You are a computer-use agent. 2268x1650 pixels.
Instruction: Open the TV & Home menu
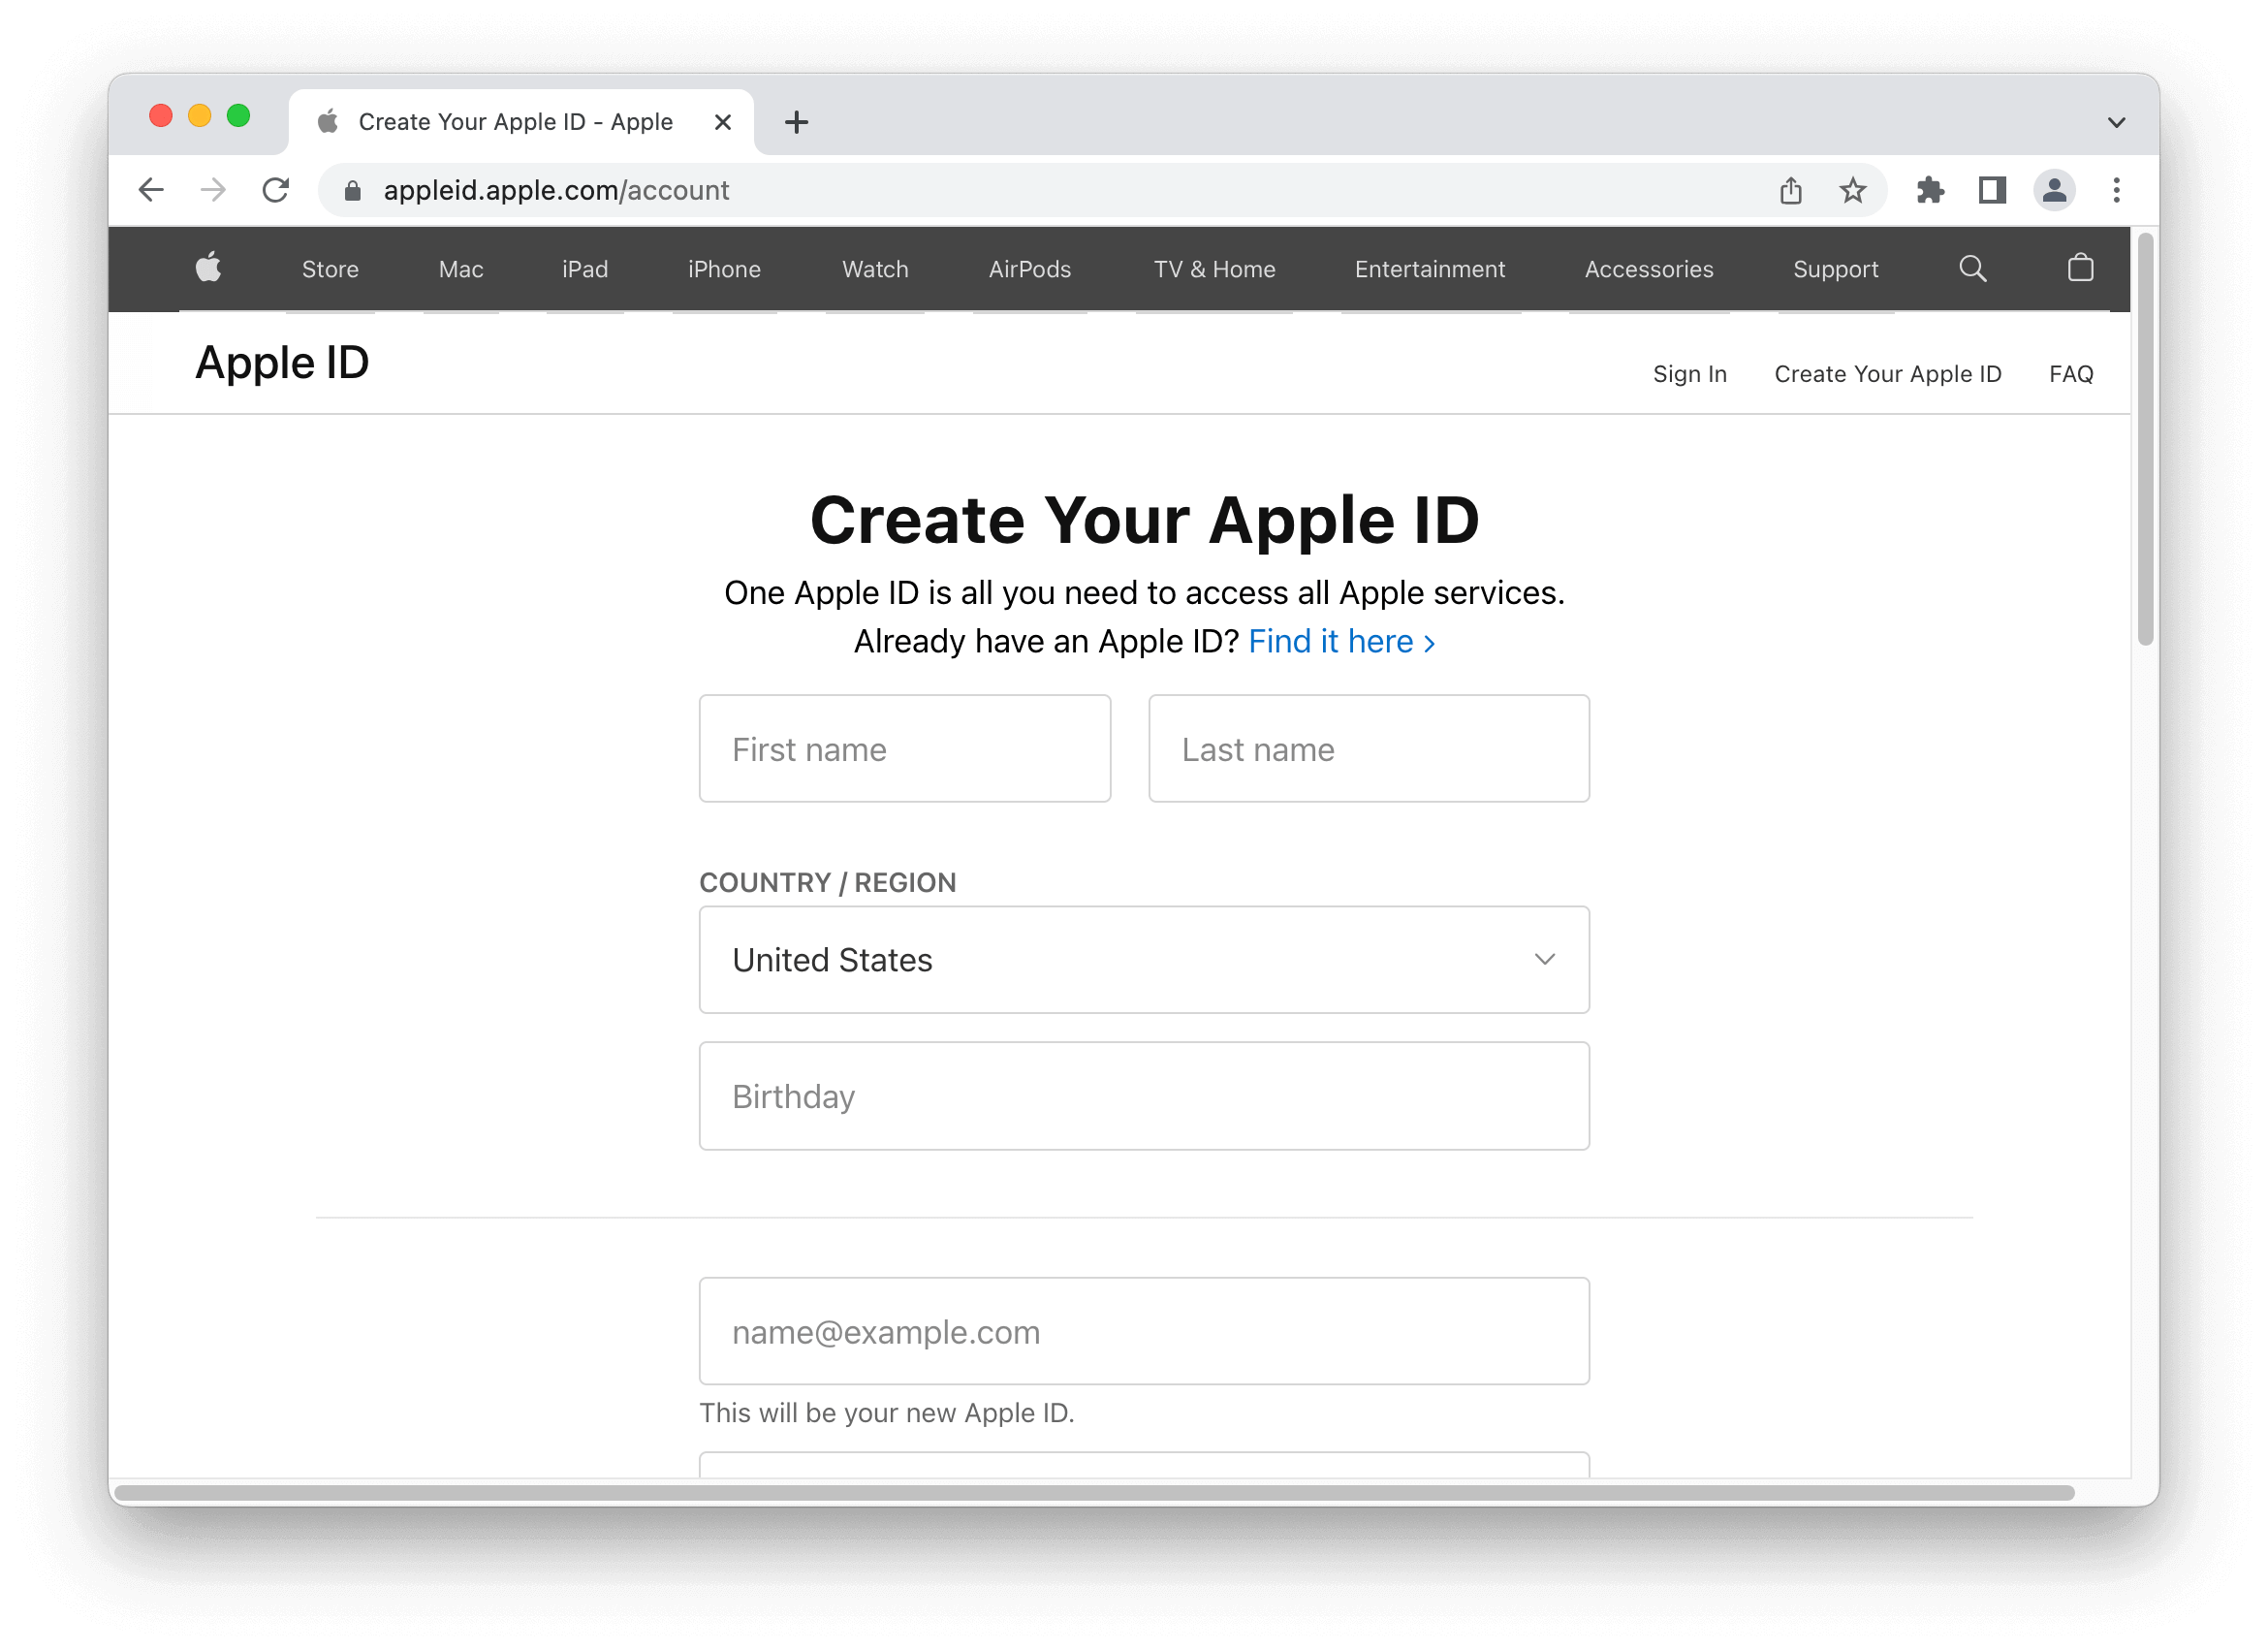pos(1214,269)
